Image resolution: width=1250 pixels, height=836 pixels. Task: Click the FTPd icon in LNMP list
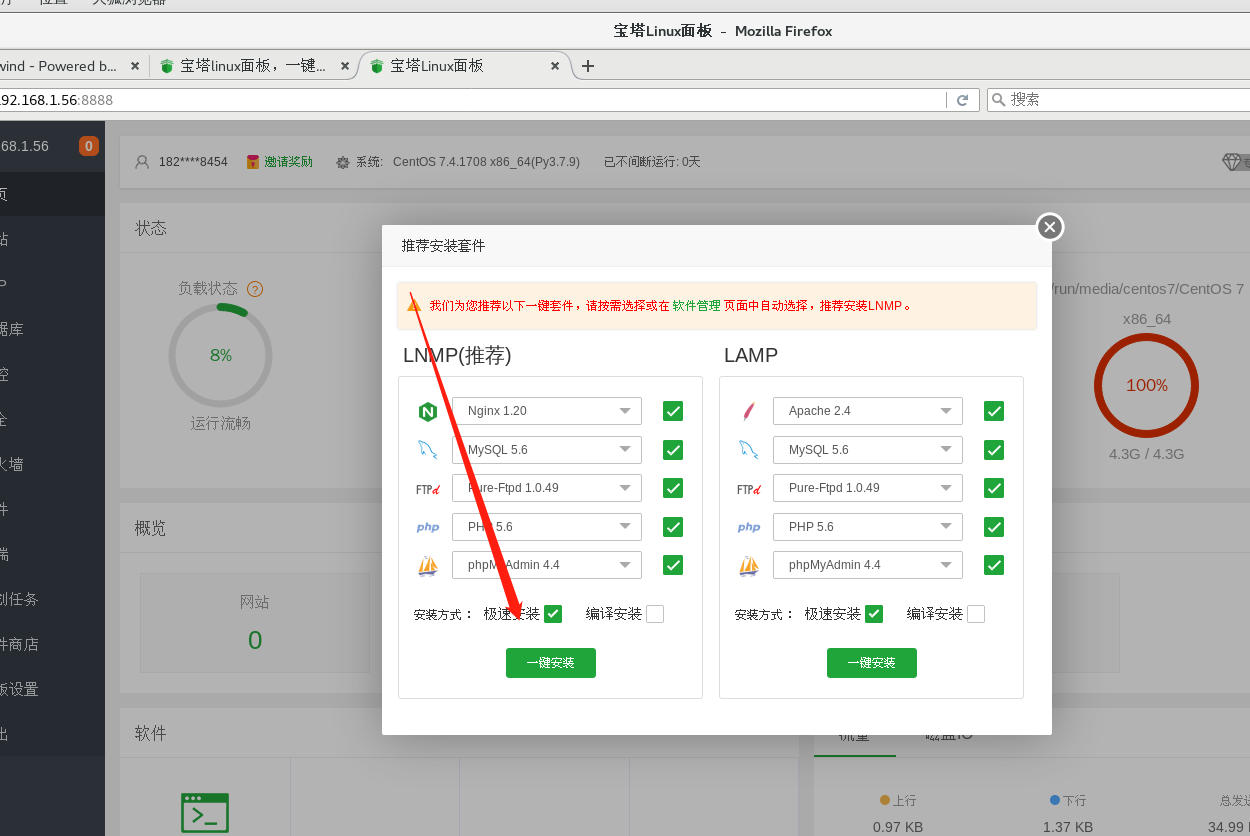click(428, 489)
